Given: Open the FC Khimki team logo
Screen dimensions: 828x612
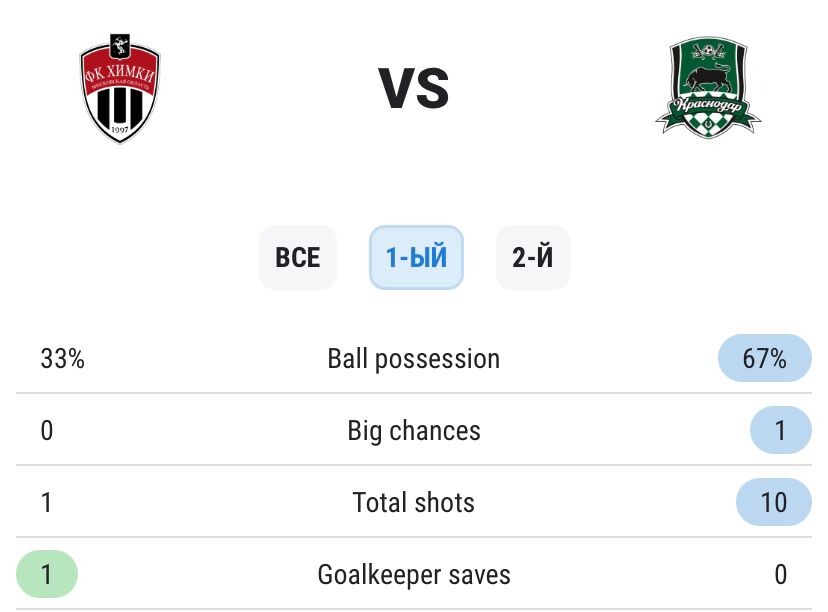Looking at the screenshot, I should (119, 88).
